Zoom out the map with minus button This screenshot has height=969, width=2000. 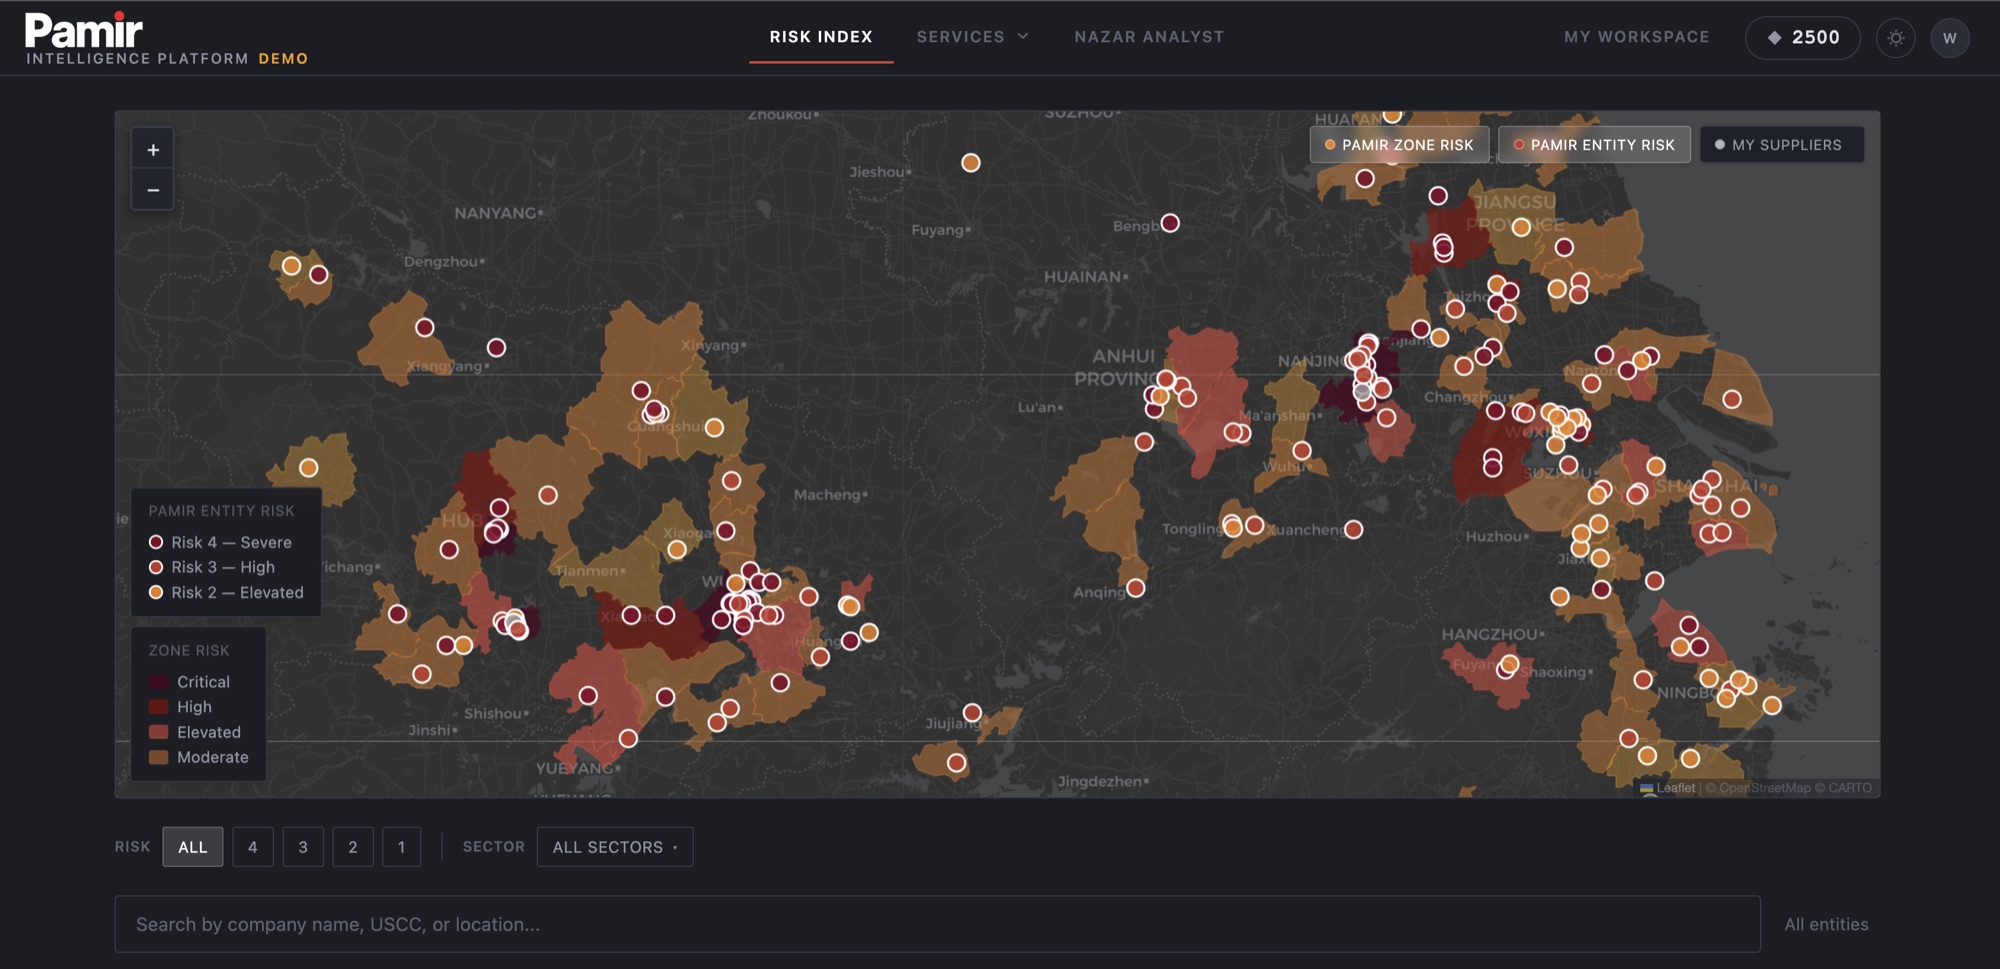tap(153, 190)
